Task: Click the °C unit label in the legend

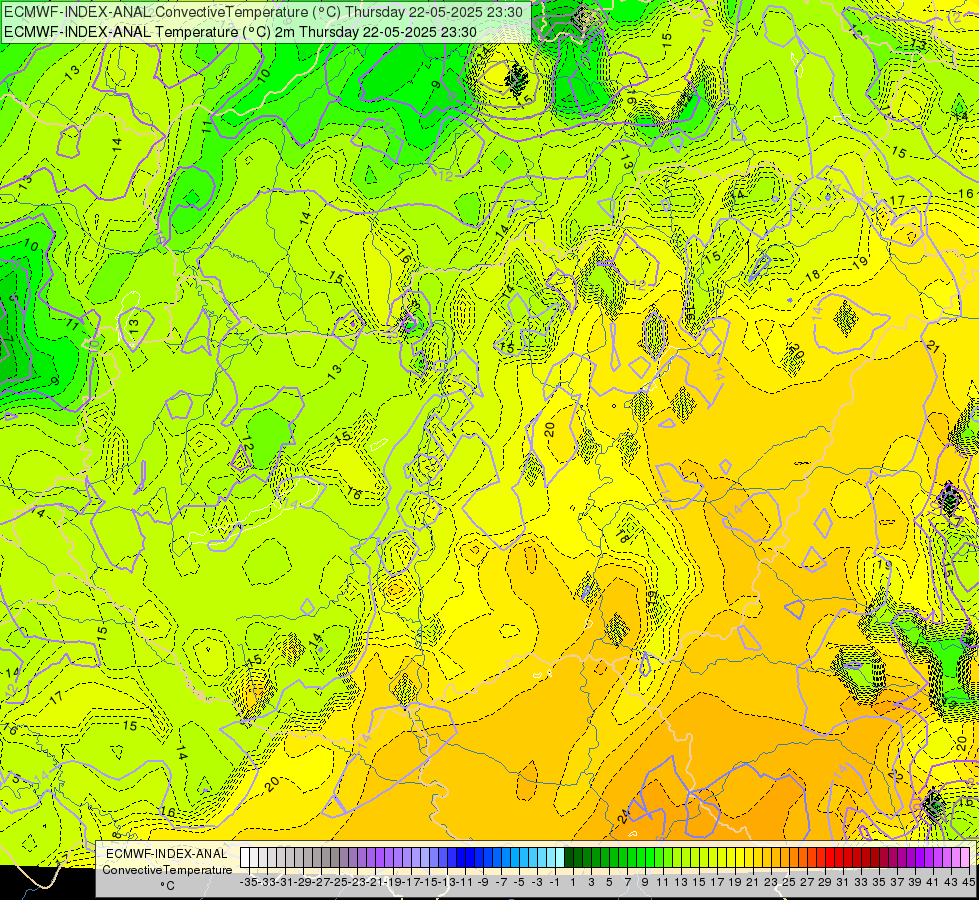Action: (x=167, y=886)
